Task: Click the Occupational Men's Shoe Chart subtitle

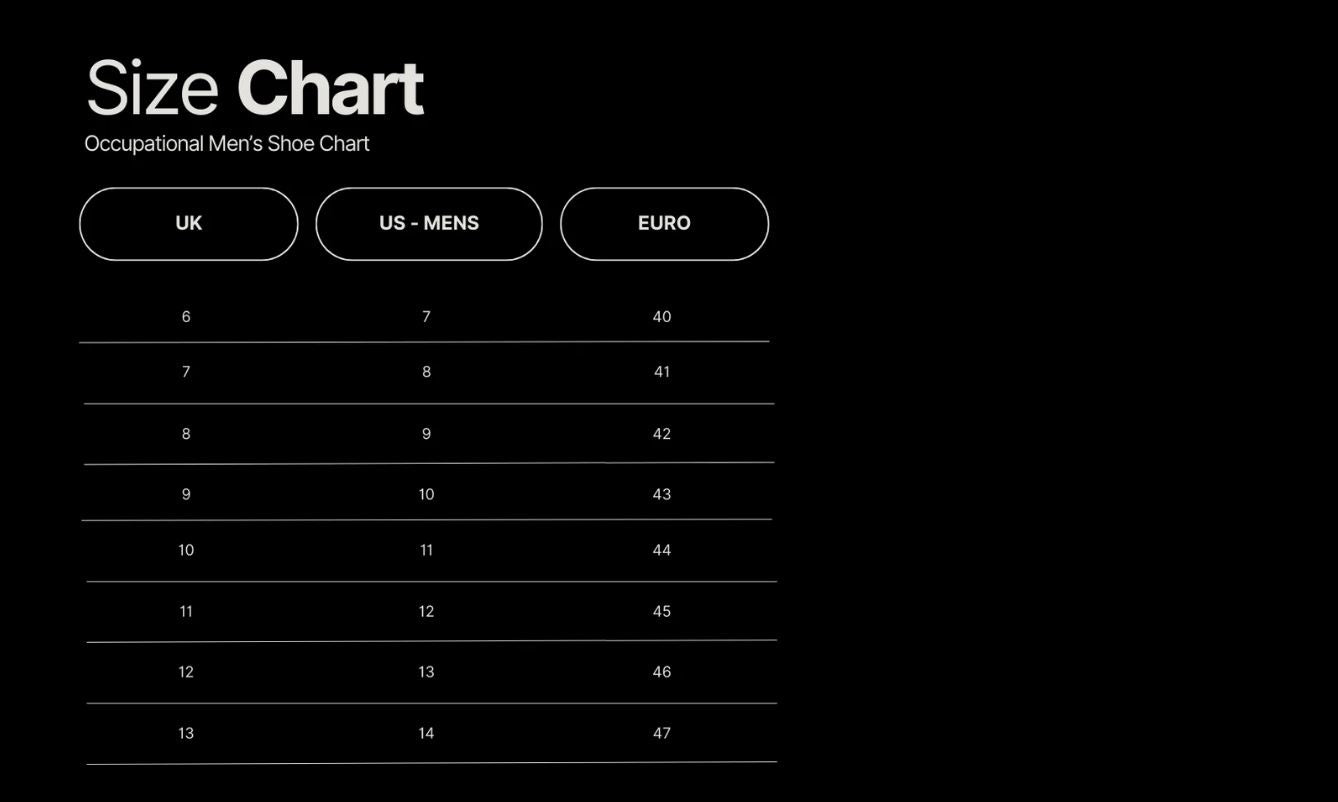Action: (227, 144)
